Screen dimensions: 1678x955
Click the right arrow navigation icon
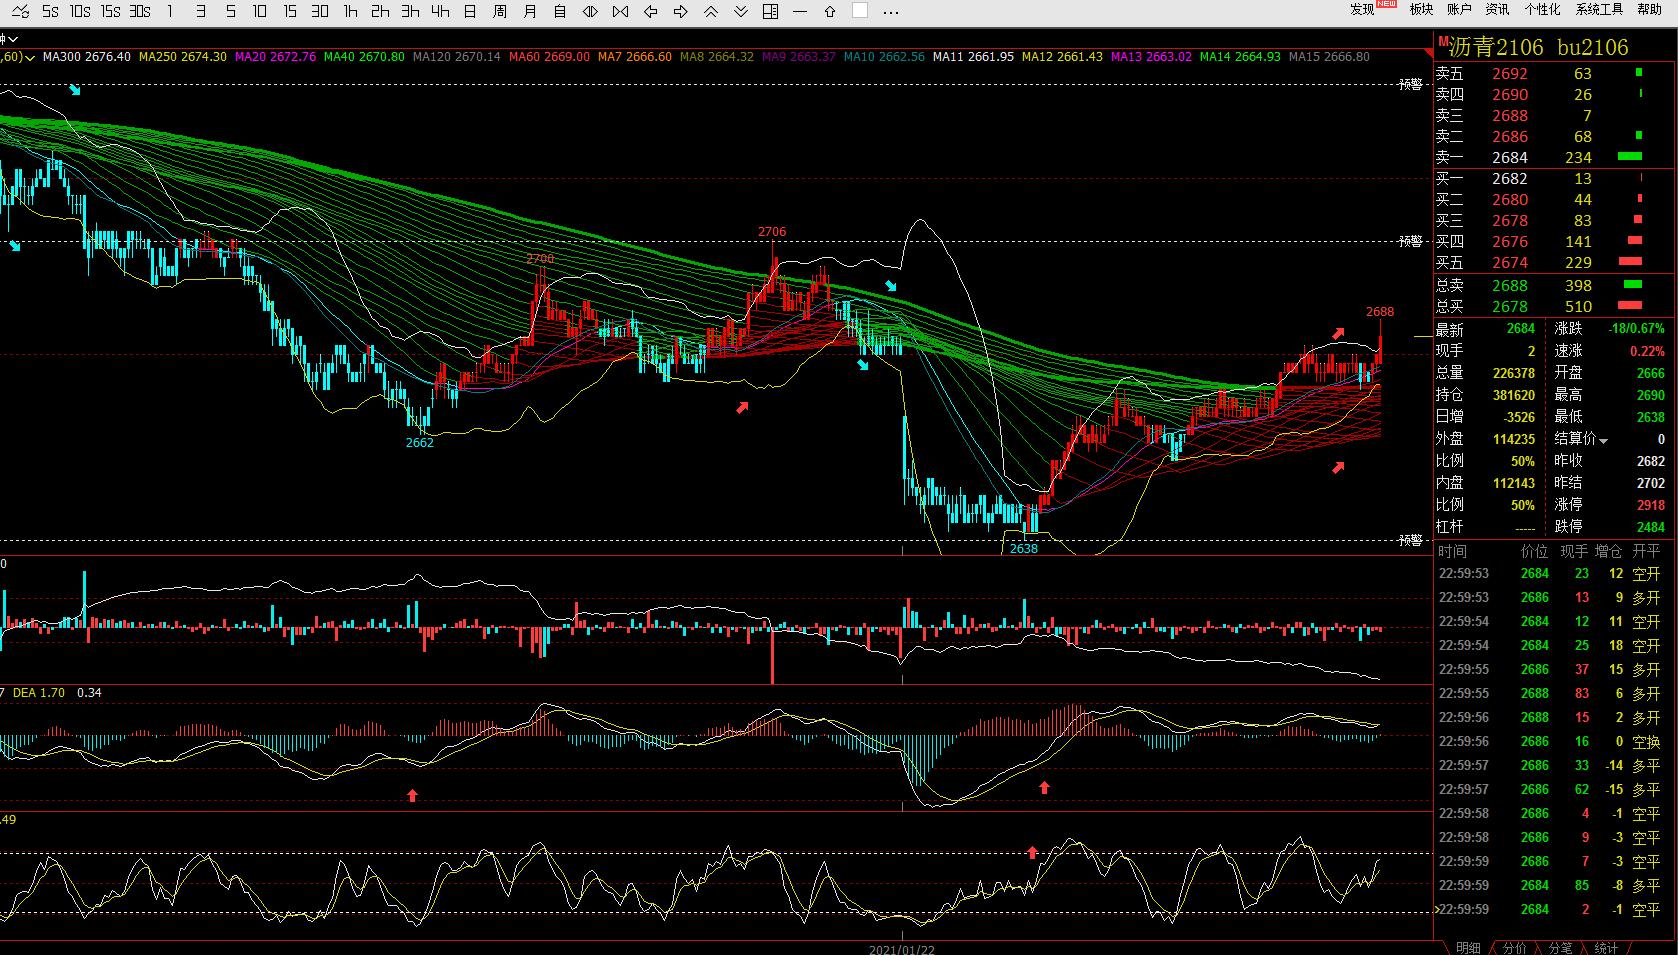pyautogui.click(x=680, y=12)
